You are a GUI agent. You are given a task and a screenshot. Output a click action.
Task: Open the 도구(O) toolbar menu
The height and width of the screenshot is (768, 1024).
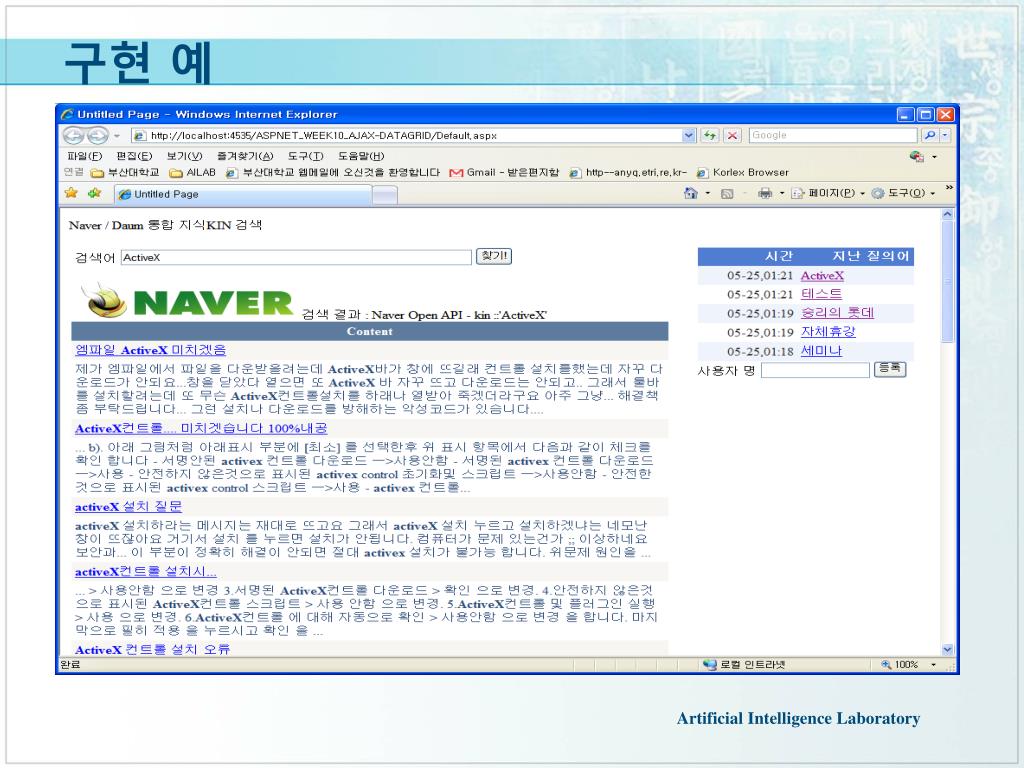(x=904, y=193)
